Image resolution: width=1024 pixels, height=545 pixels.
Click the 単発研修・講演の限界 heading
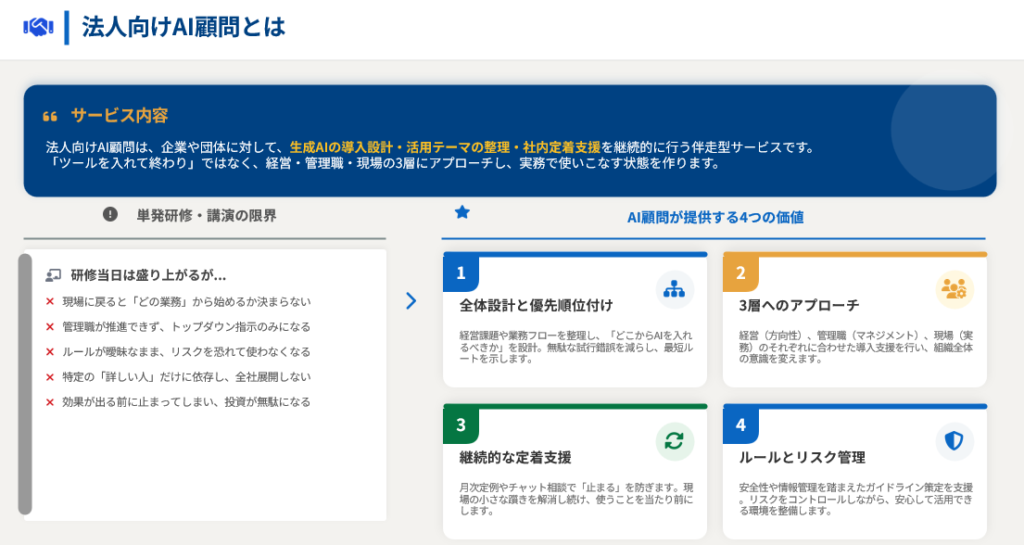[206, 215]
